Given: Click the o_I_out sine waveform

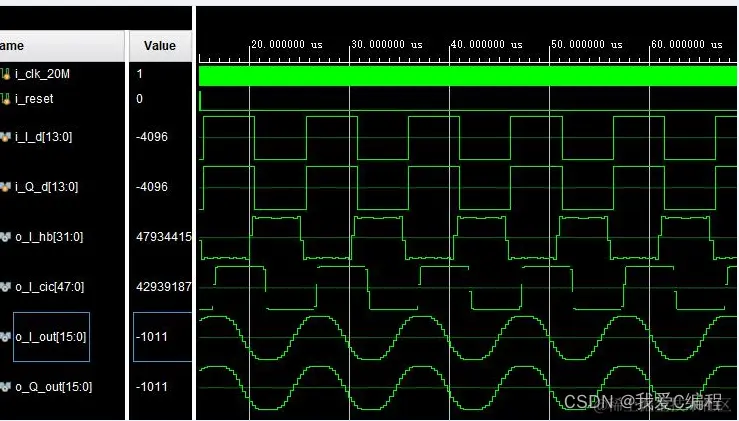Looking at the screenshot, I should click(468, 338).
